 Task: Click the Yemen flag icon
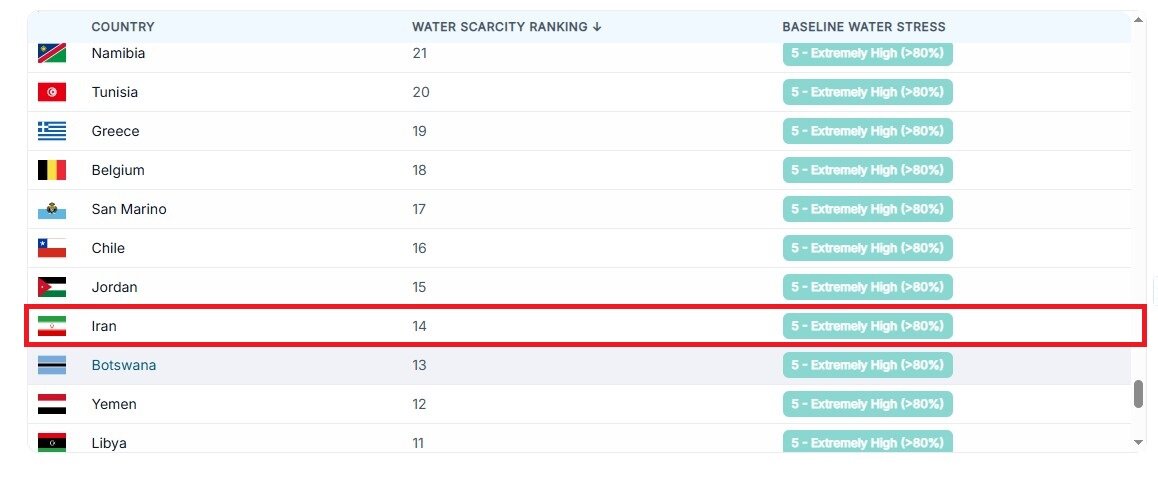coord(52,404)
